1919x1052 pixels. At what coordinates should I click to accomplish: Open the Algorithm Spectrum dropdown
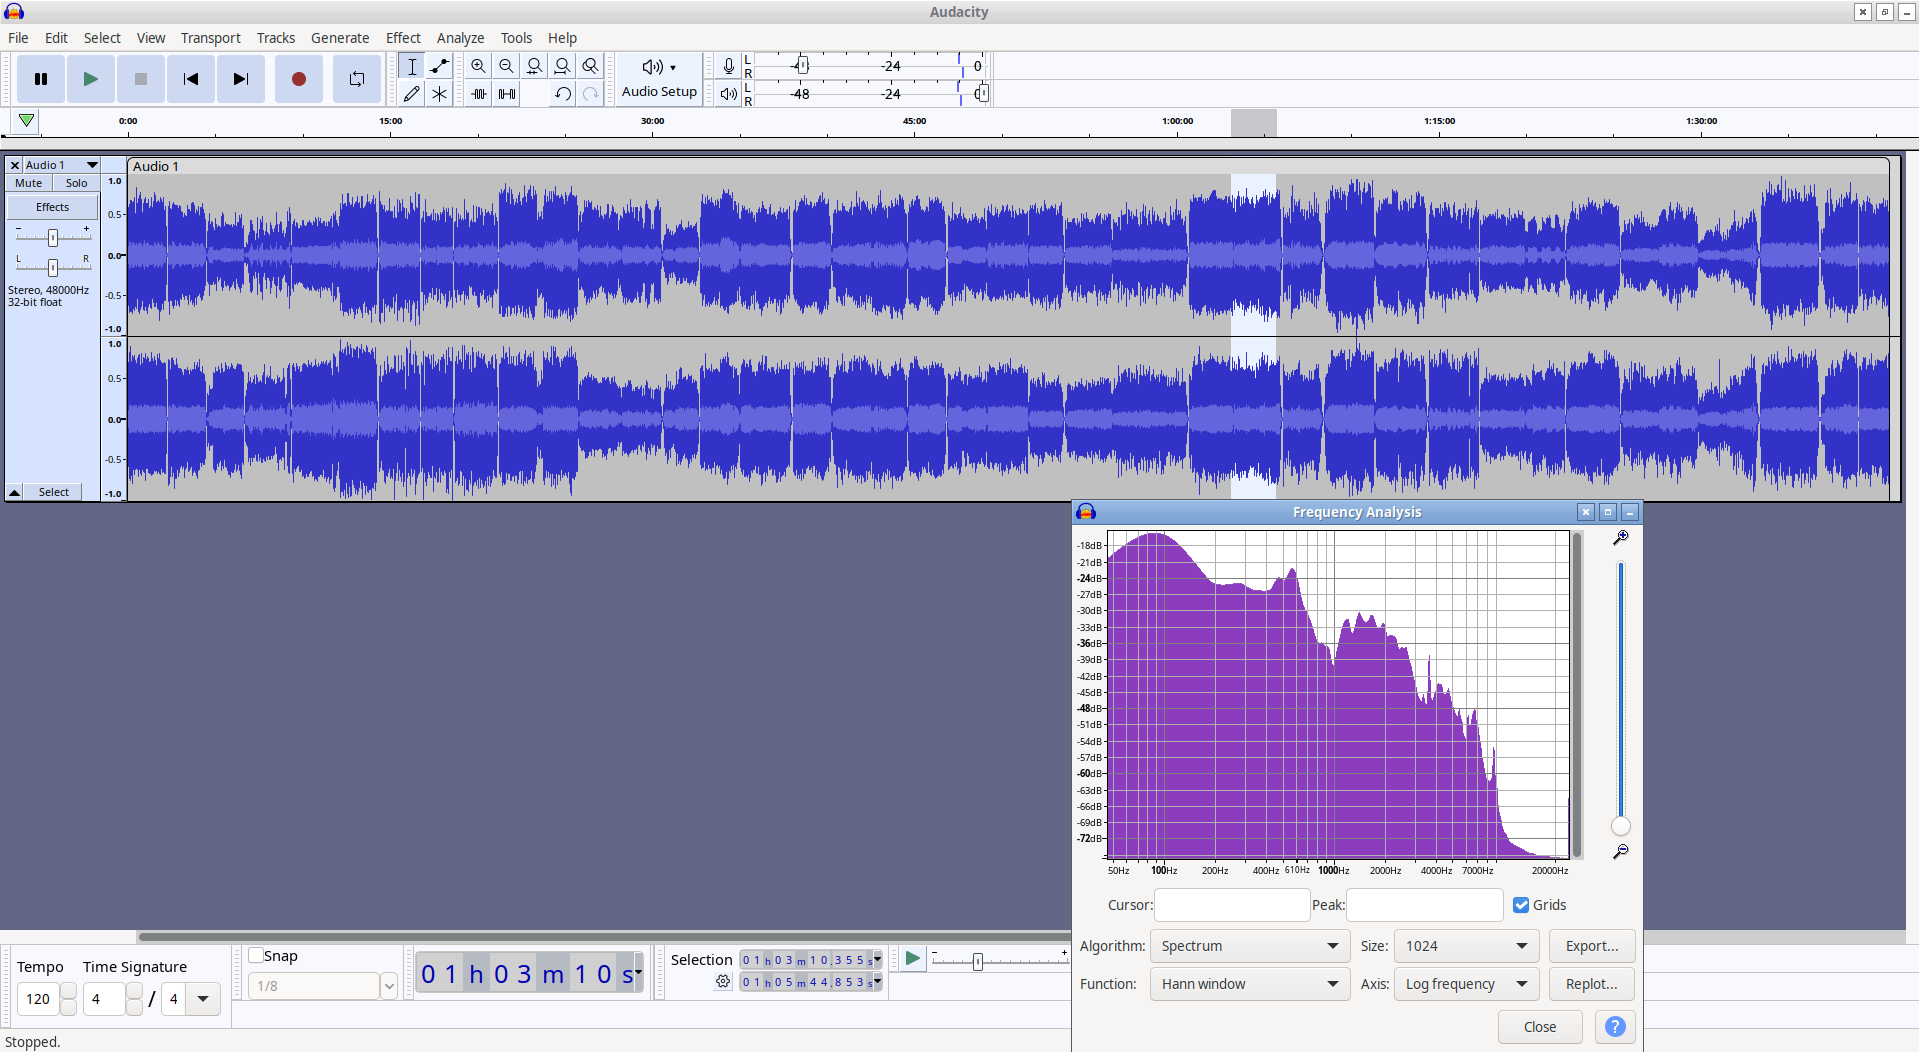coord(1249,946)
